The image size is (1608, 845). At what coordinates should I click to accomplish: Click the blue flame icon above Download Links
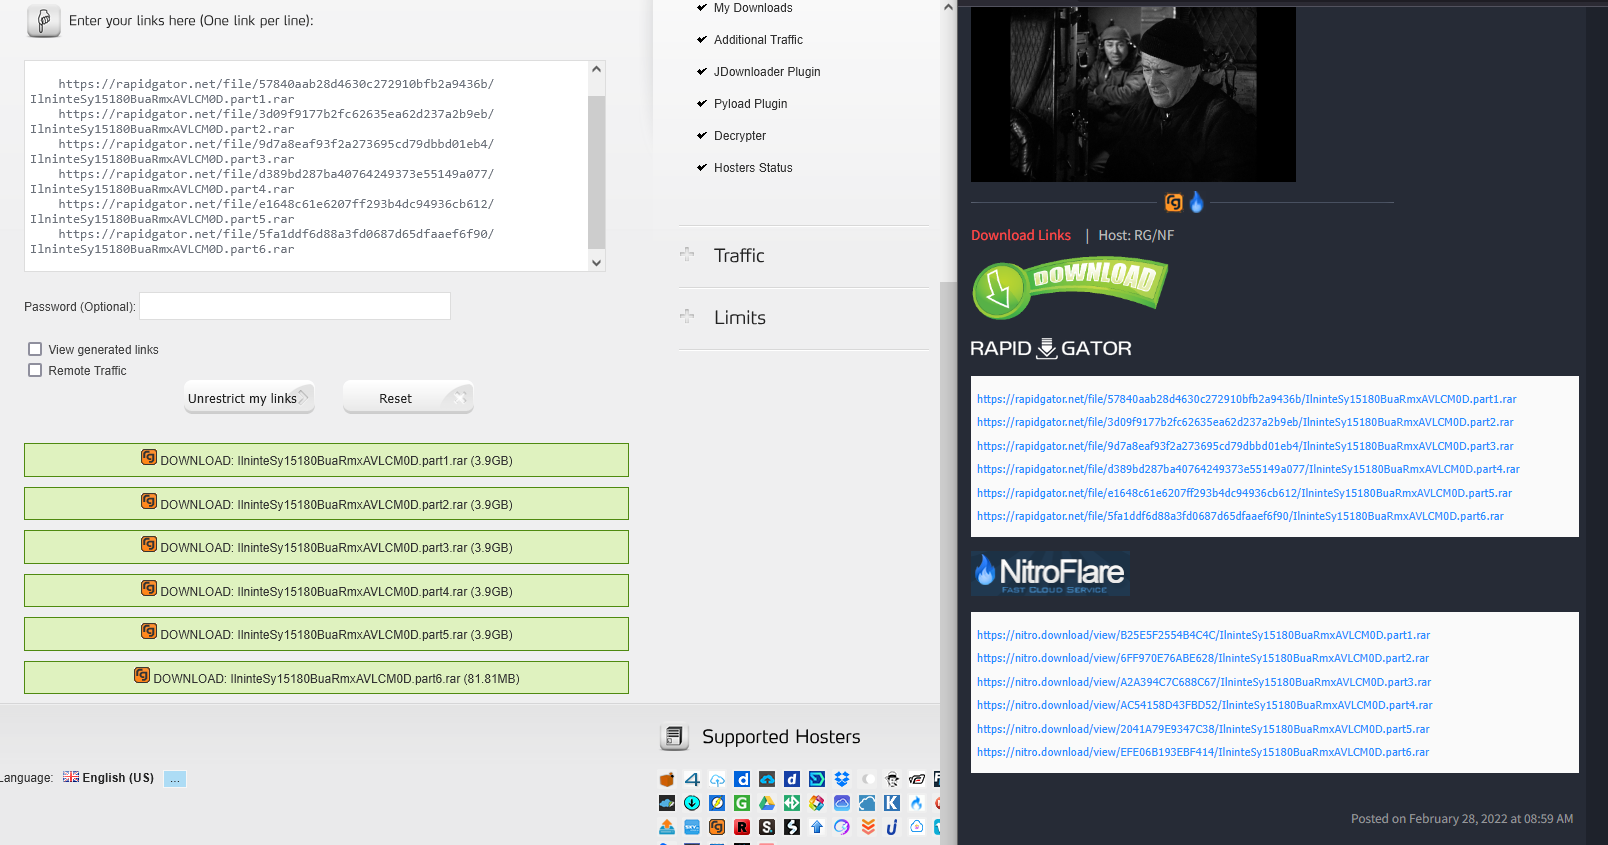(x=1197, y=202)
